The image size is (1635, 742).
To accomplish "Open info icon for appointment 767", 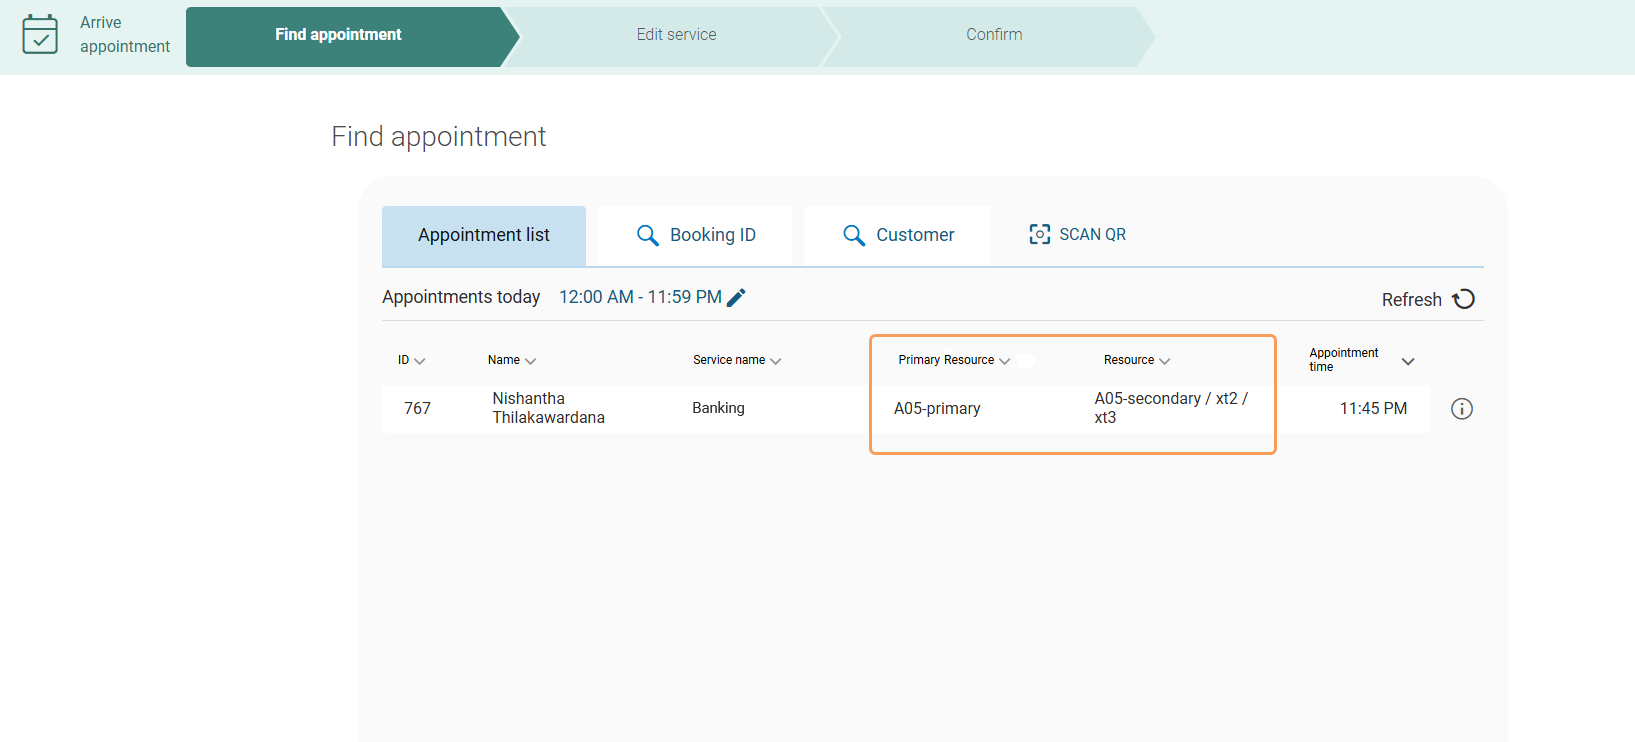I will point(1461,408).
